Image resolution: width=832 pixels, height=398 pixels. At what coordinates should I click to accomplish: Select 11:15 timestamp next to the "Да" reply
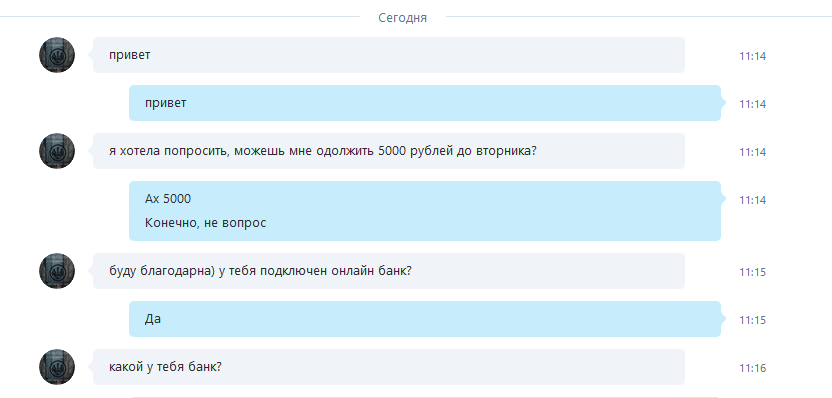coord(752,320)
